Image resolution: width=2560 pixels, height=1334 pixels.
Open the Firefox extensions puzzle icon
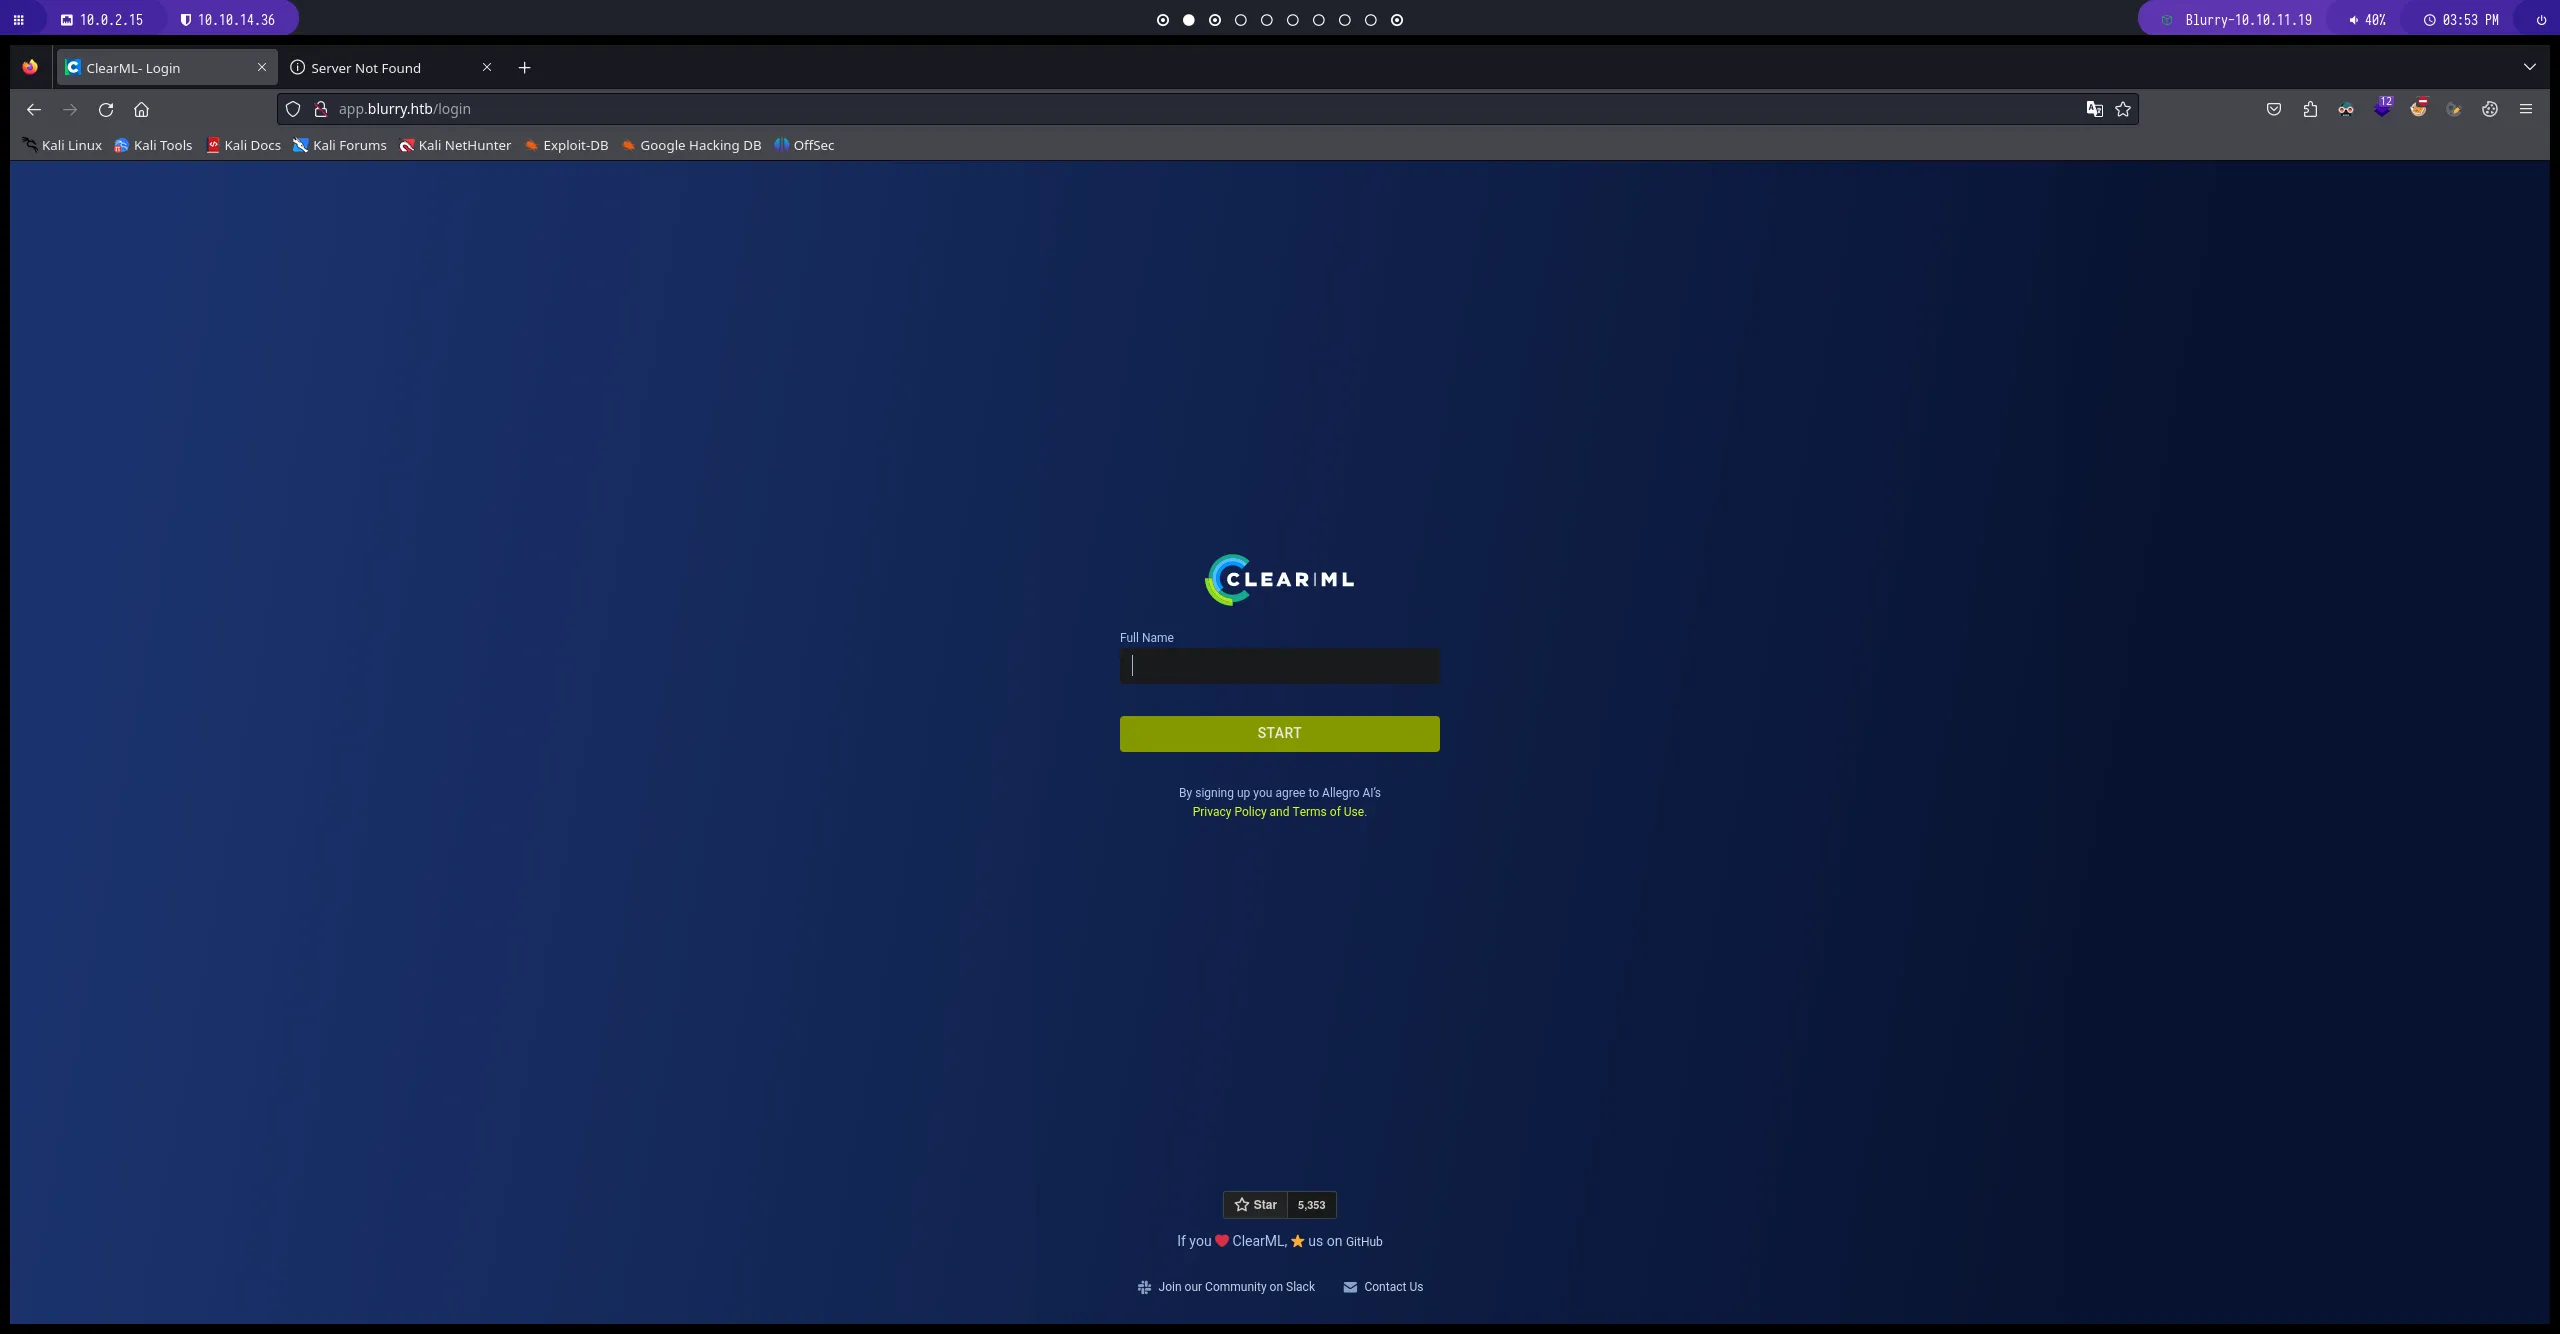2310,110
